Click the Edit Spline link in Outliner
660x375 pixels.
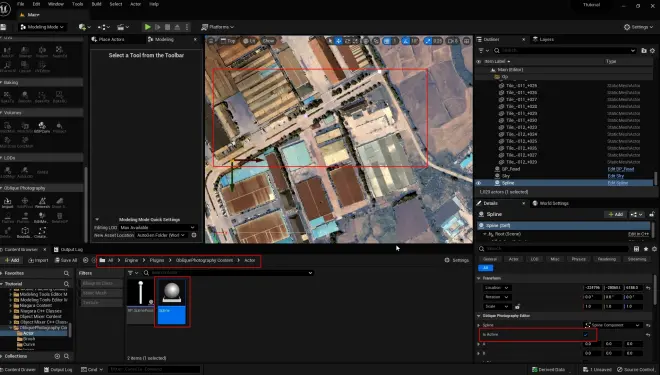click(x=617, y=183)
